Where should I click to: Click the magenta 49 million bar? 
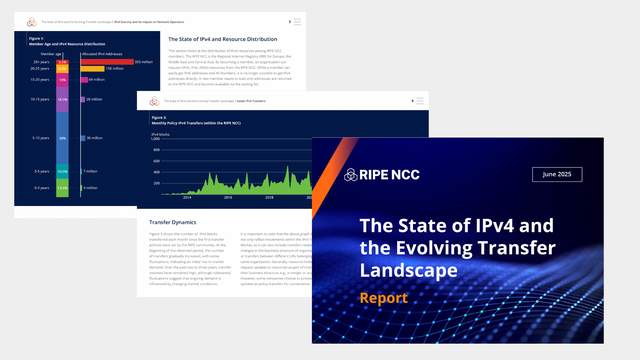[84, 80]
